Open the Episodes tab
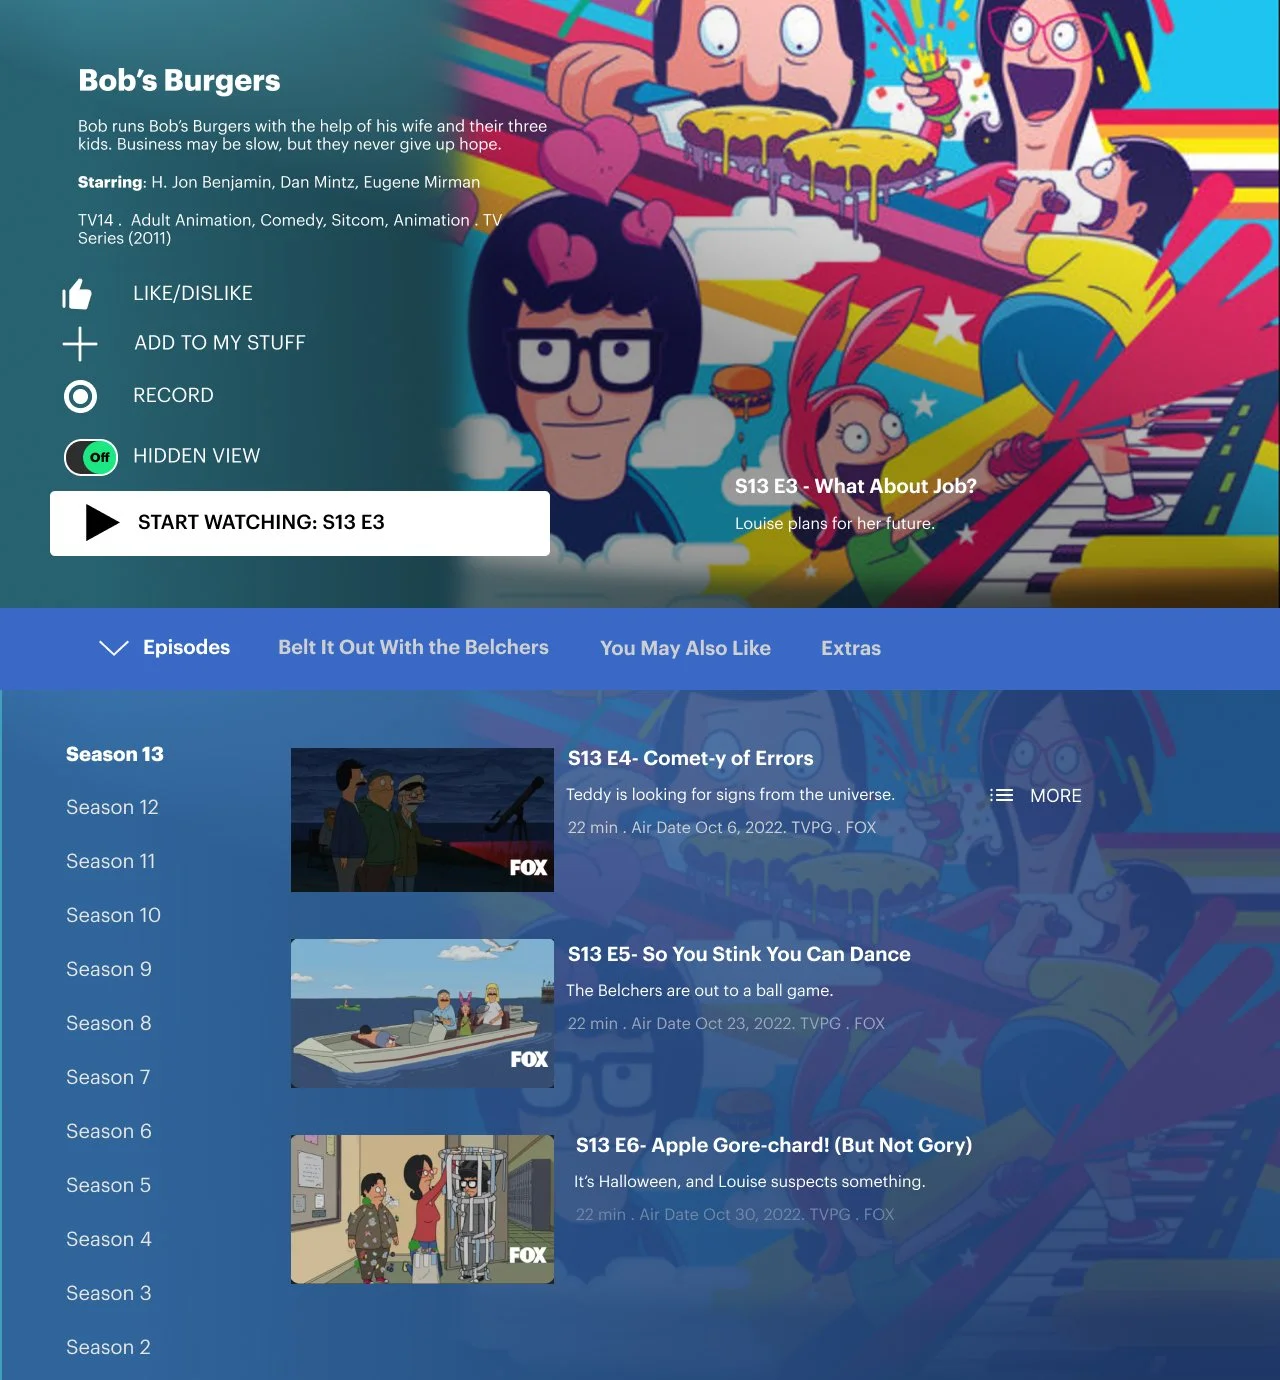 click(186, 647)
